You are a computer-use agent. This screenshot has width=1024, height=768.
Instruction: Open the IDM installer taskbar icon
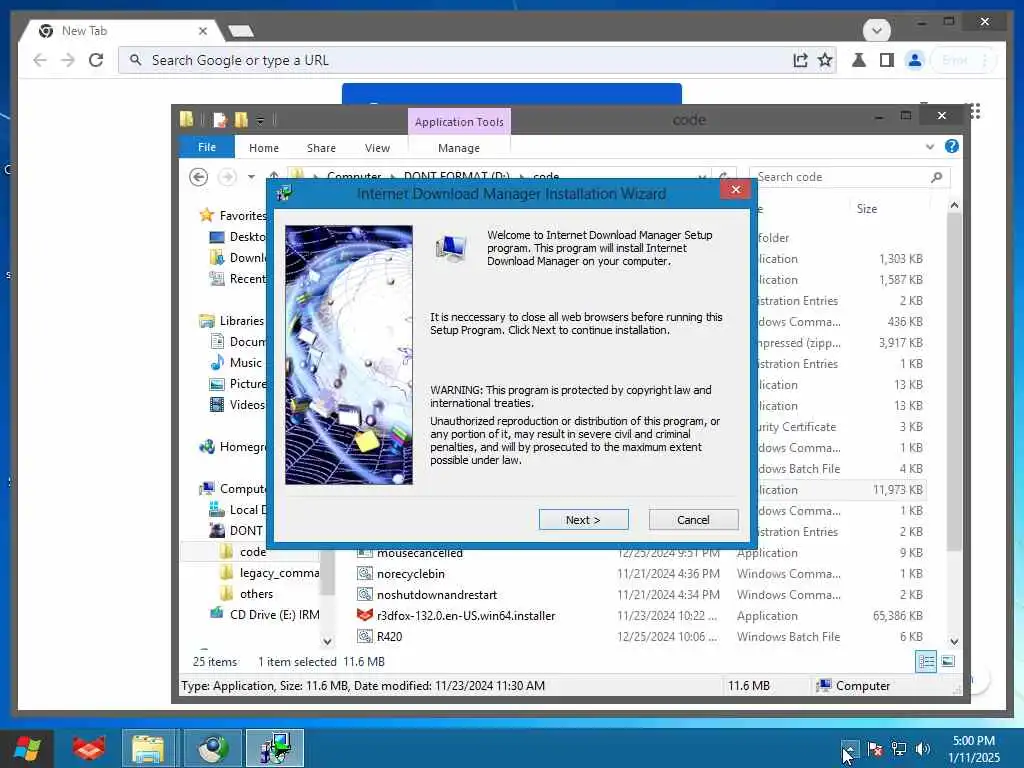point(275,748)
